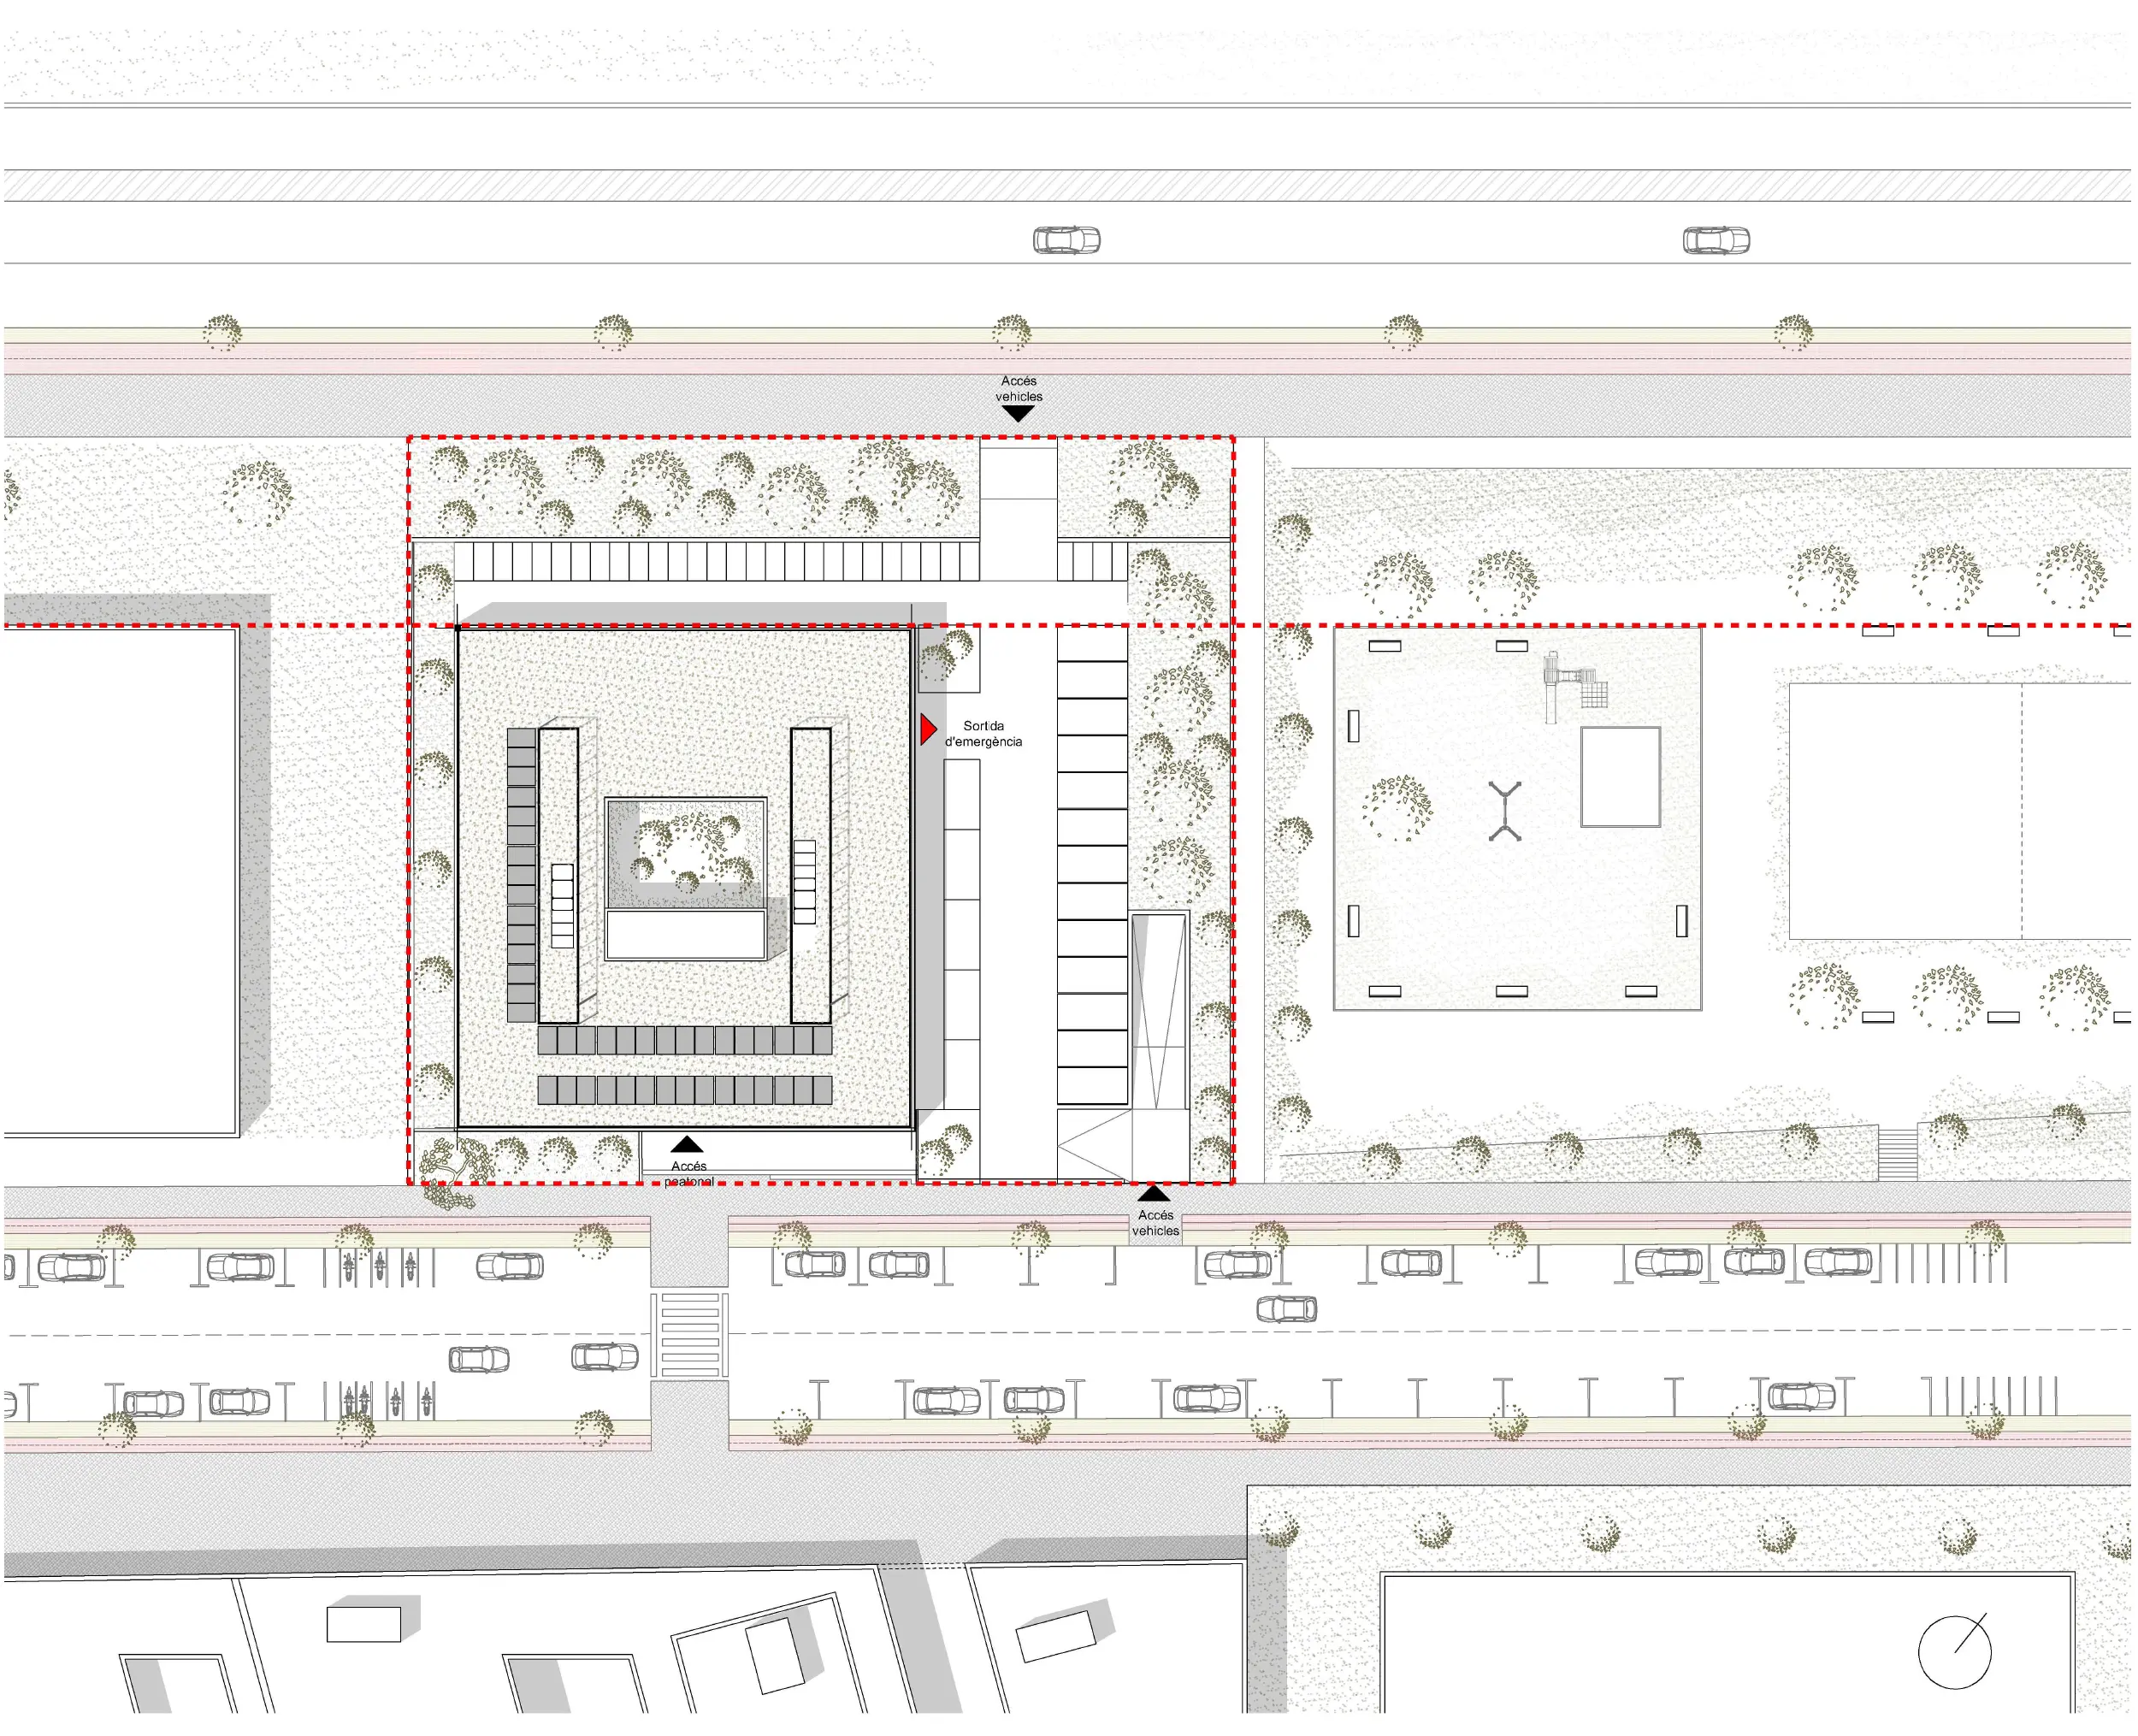Select the left car on the upper road
The image size is (2138, 1736).
[x=1066, y=240]
